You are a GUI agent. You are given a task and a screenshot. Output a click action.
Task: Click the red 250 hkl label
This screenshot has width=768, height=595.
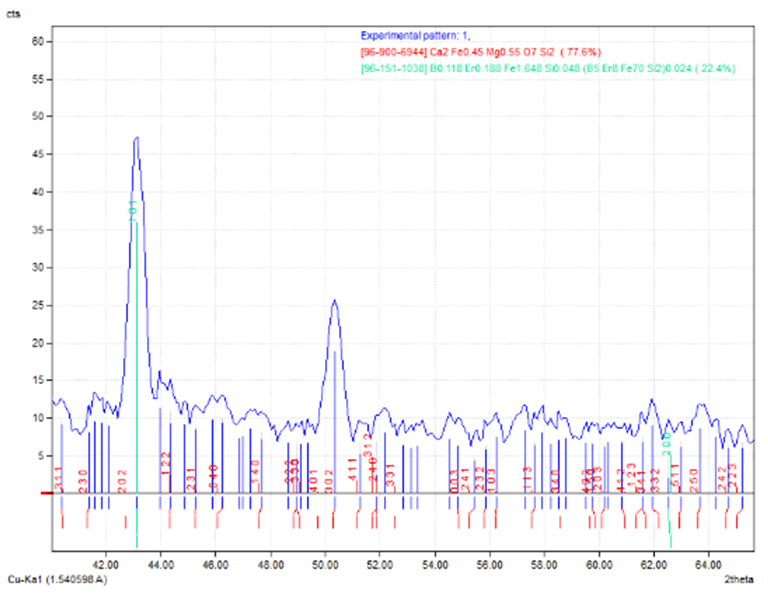pyautogui.click(x=695, y=477)
